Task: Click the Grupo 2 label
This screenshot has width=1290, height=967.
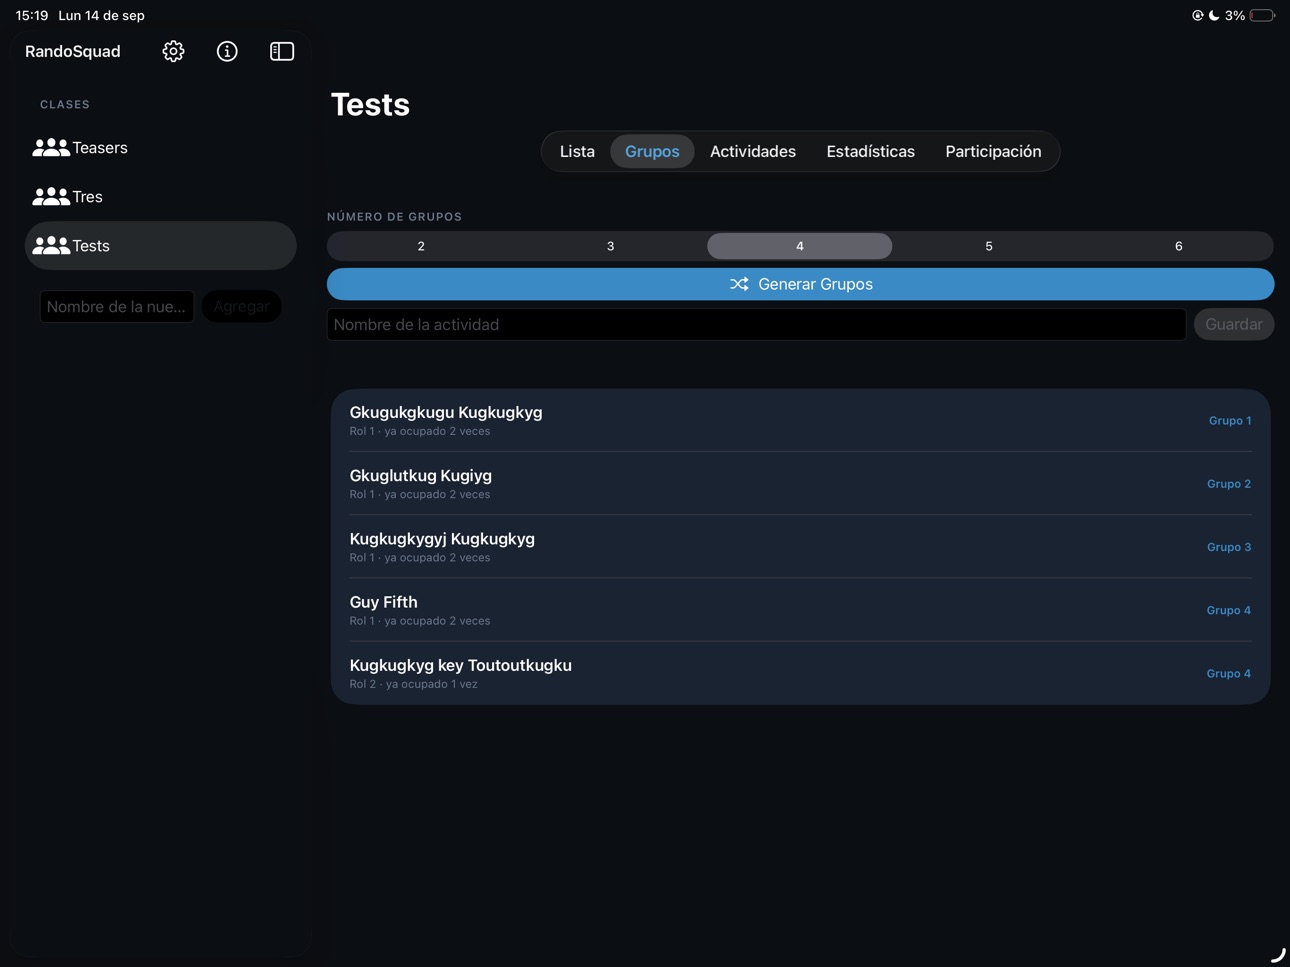Action: tap(1229, 484)
